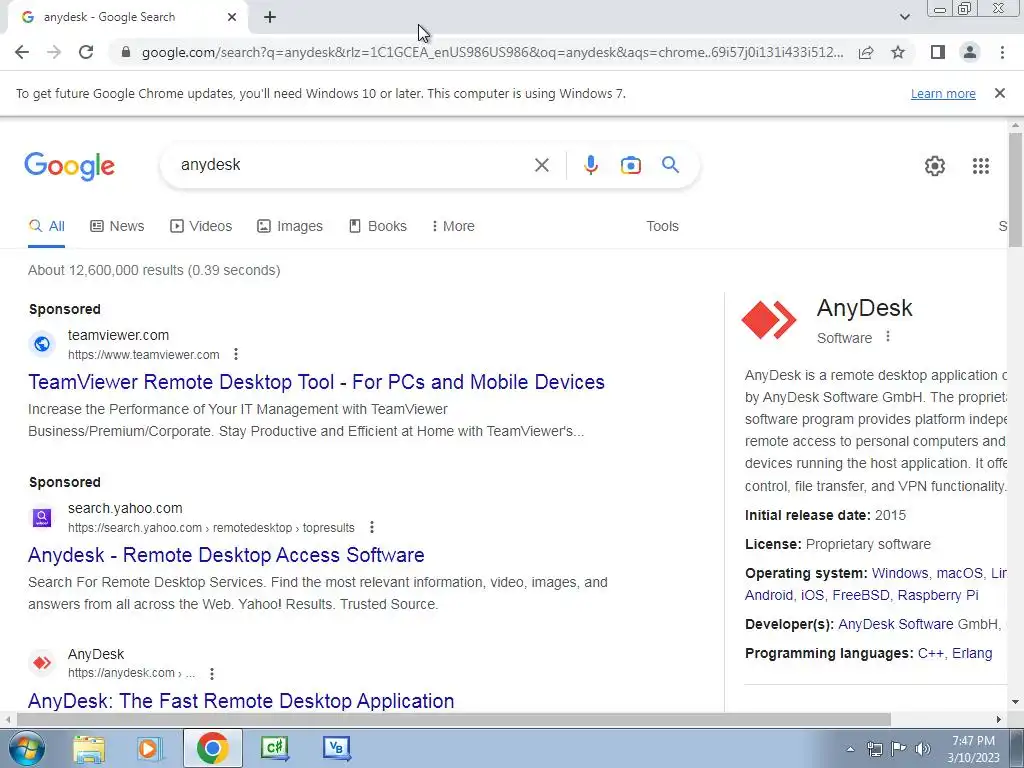Open the VB application in taskbar

(x=337, y=748)
